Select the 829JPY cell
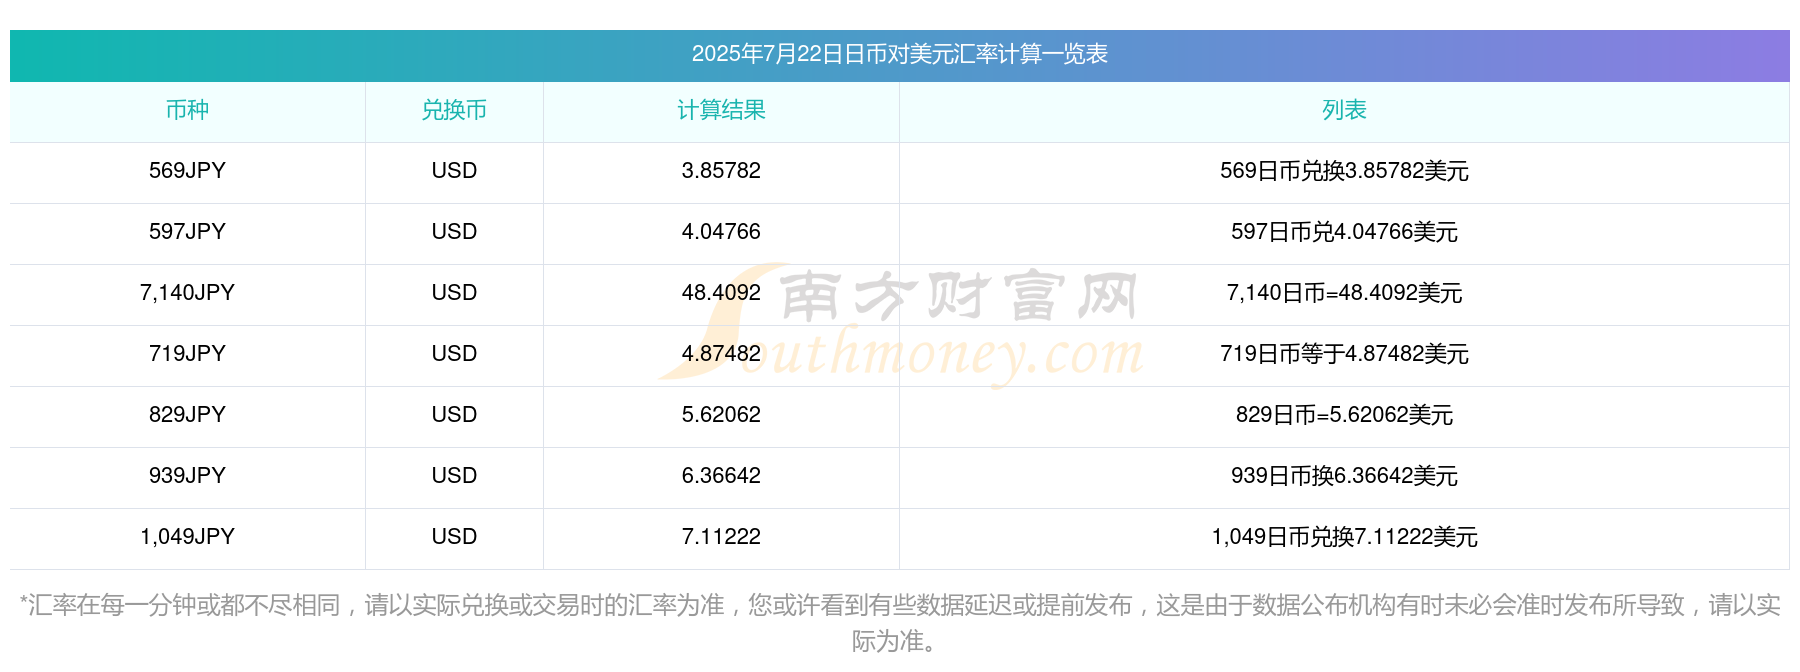This screenshot has width=1800, height=672. [x=187, y=415]
